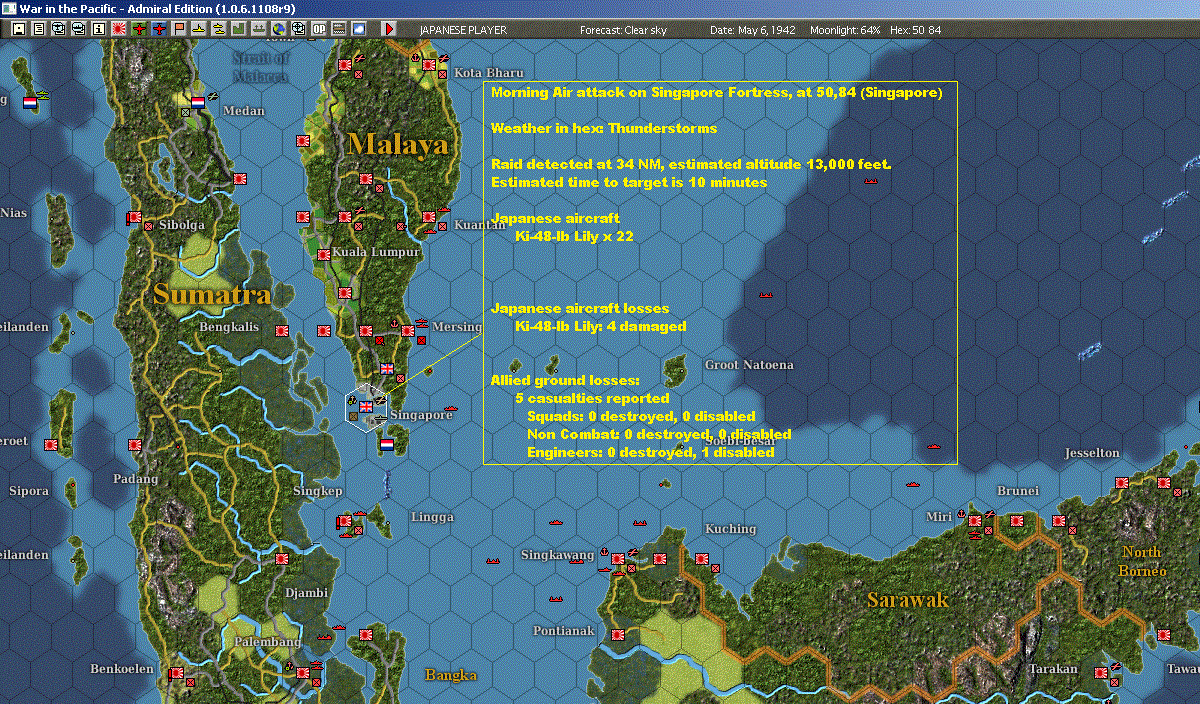Click the brown striped bar toolbar icon
This screenshot has height=704, width=1200.
click(339, 29)
